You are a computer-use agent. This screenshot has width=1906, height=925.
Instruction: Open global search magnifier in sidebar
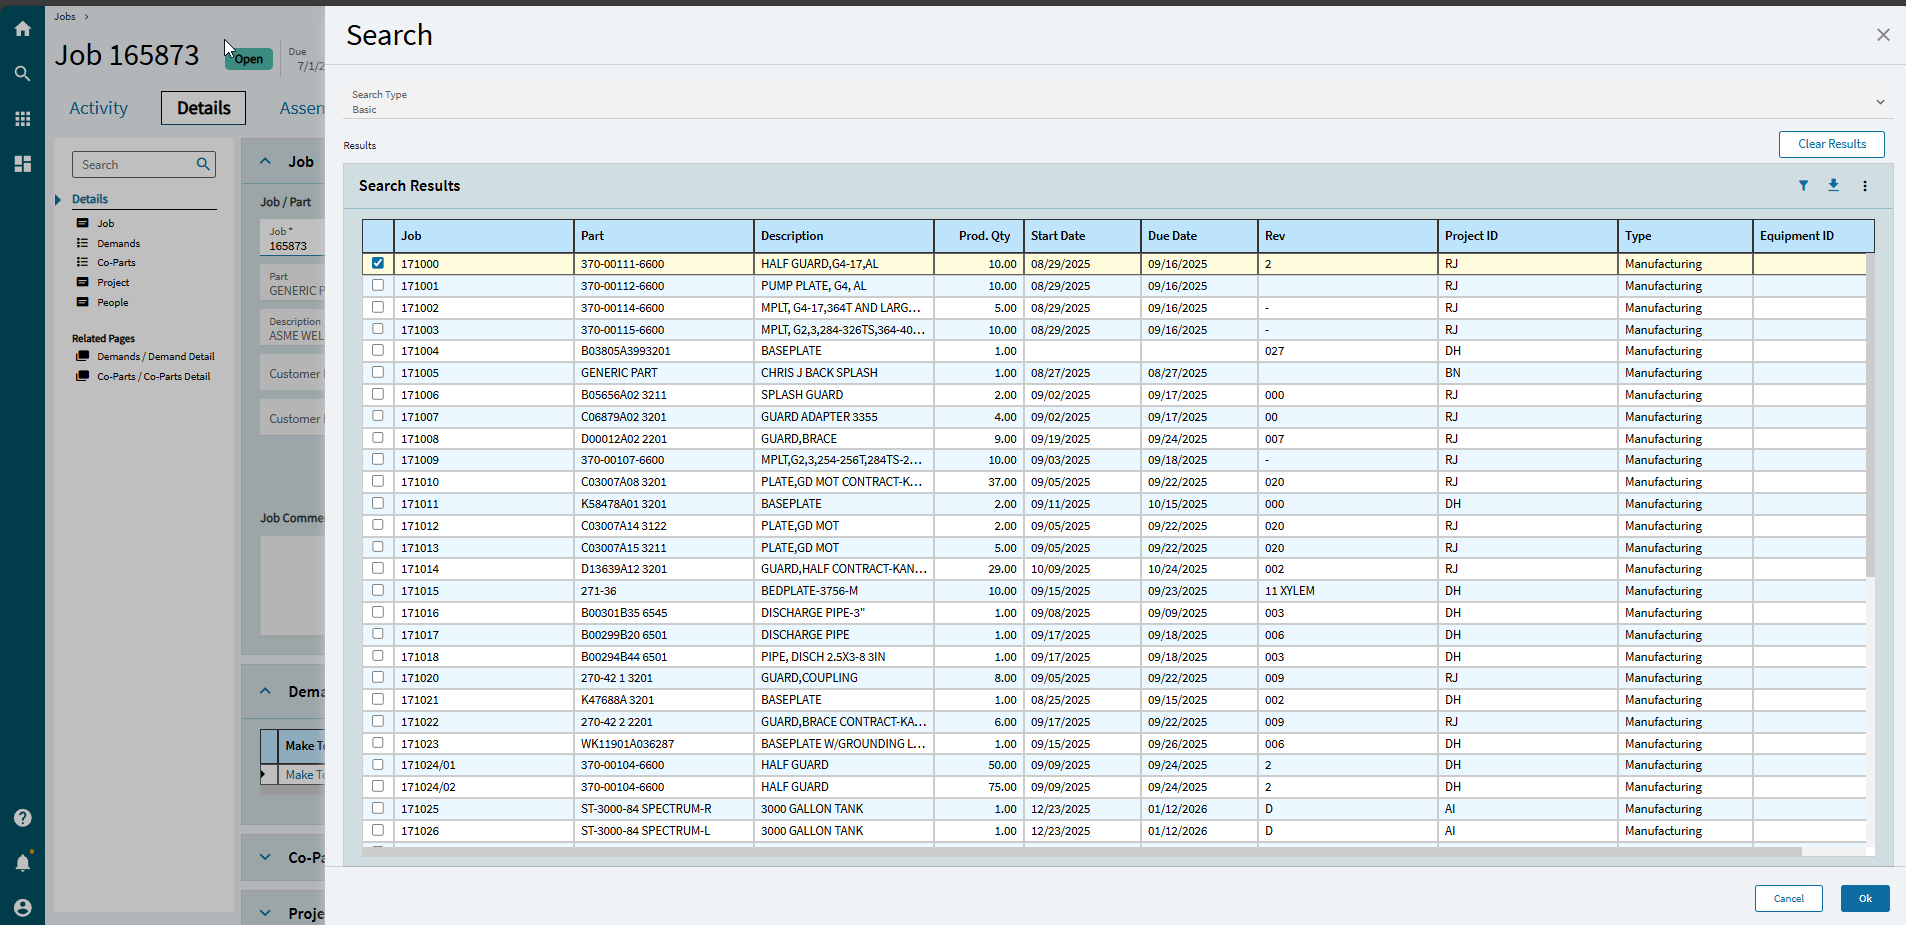tap(22, 74)
